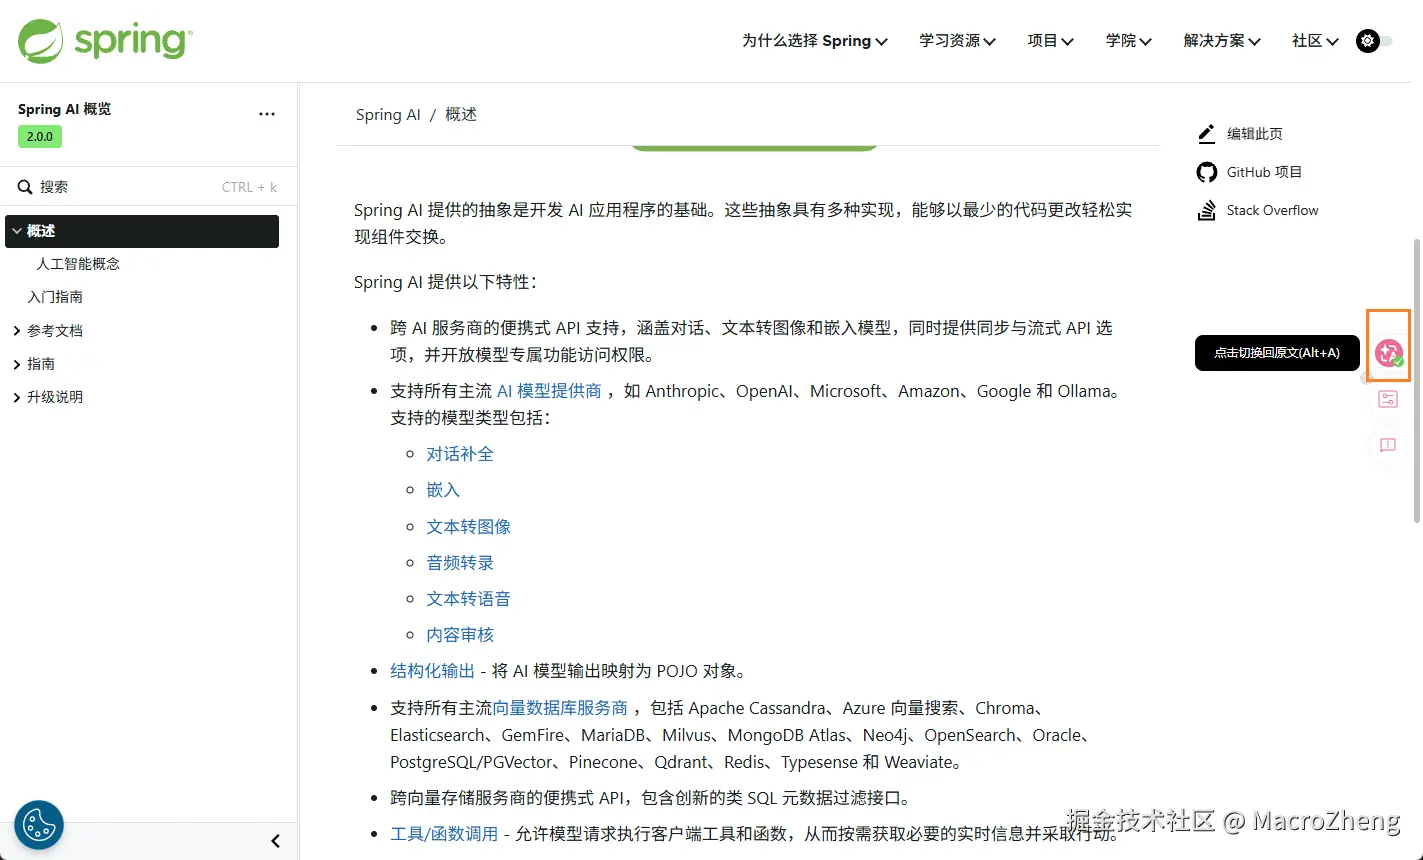Open the AI 模型提供商 link
1423x860 pixels.
pyautogui.click(x=549, y=391)
